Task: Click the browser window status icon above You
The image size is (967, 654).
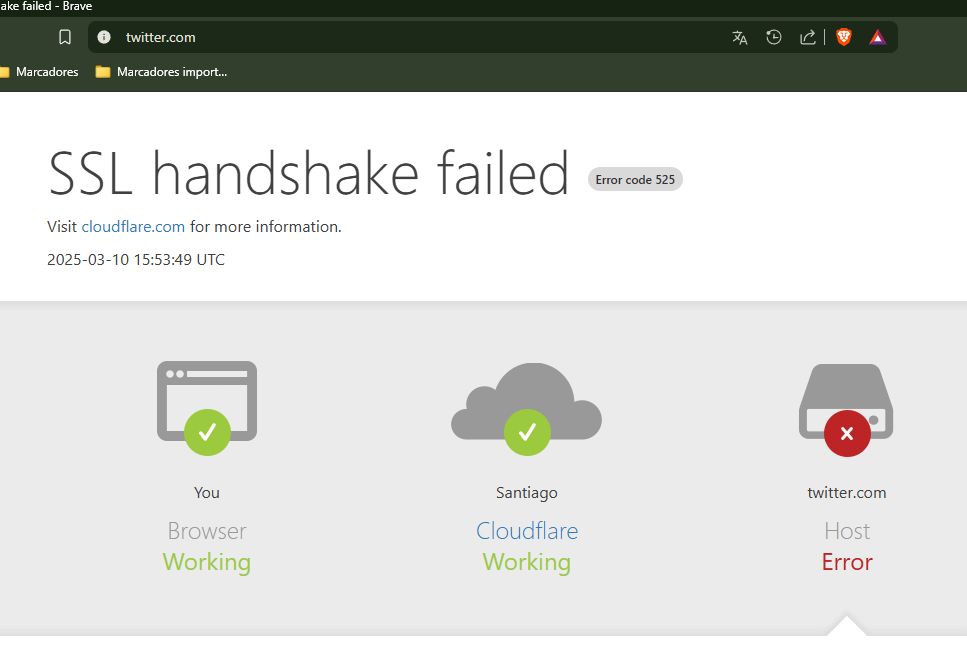Action: click(x=207, y=408)
